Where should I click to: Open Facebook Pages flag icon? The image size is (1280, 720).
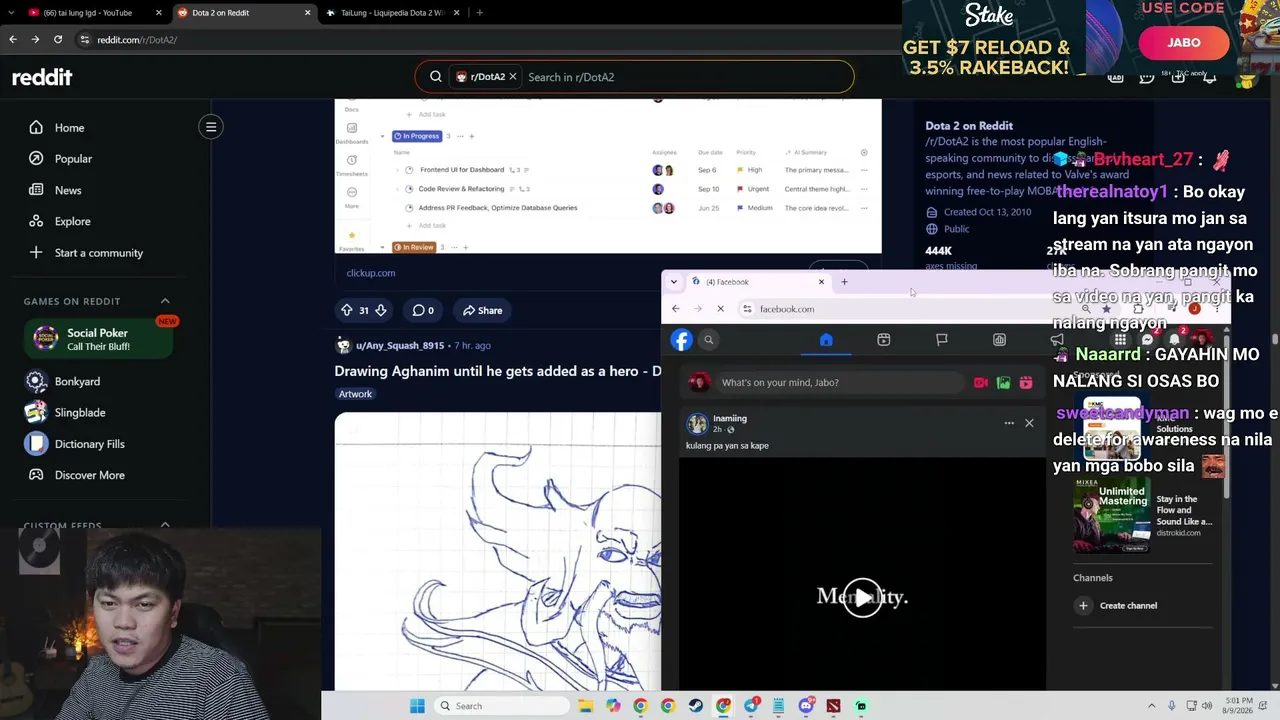pyautogui.click(x=942, y=340)
